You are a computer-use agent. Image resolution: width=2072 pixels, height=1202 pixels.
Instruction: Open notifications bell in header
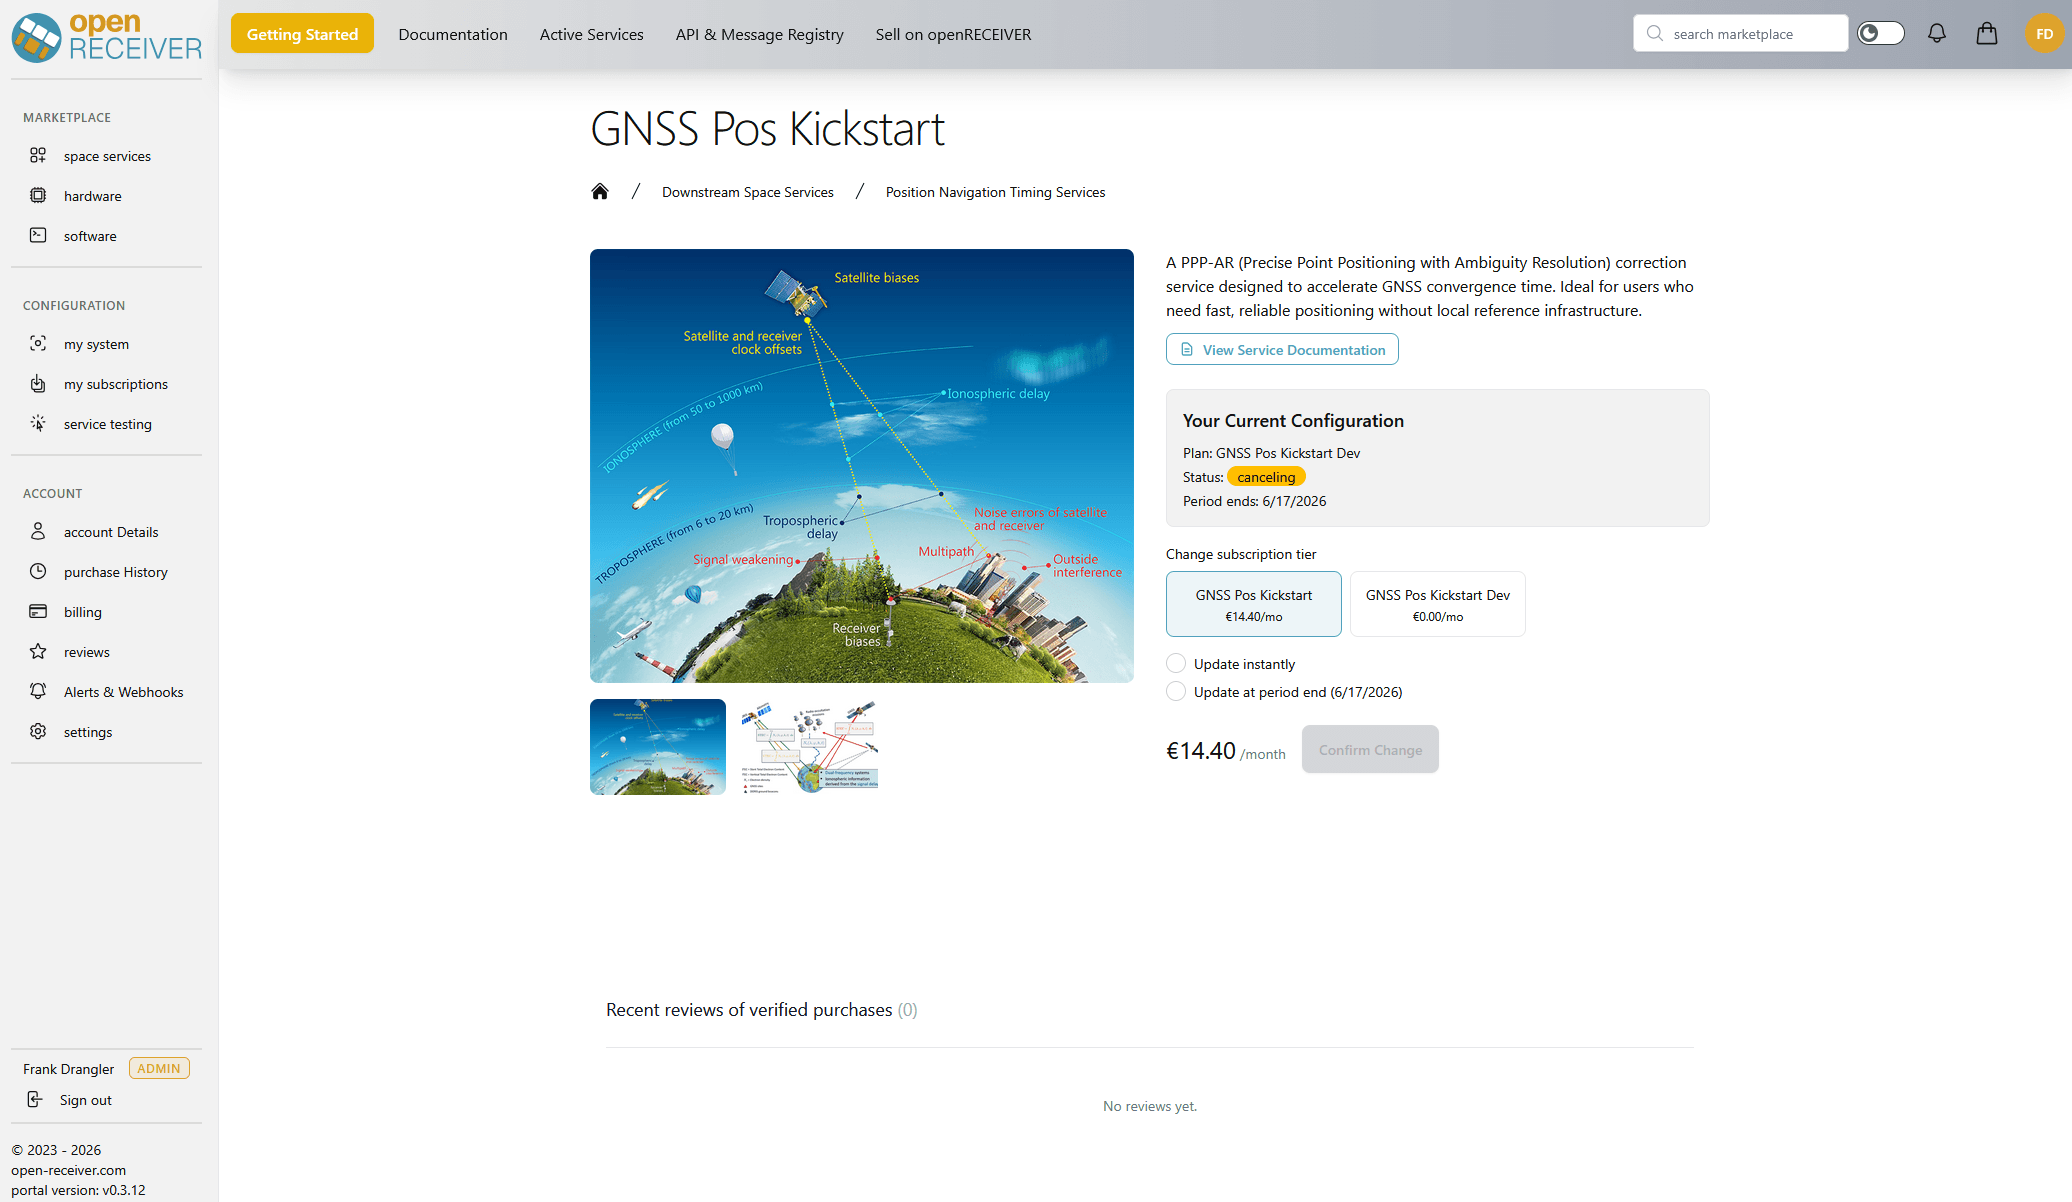point(1937,33)
